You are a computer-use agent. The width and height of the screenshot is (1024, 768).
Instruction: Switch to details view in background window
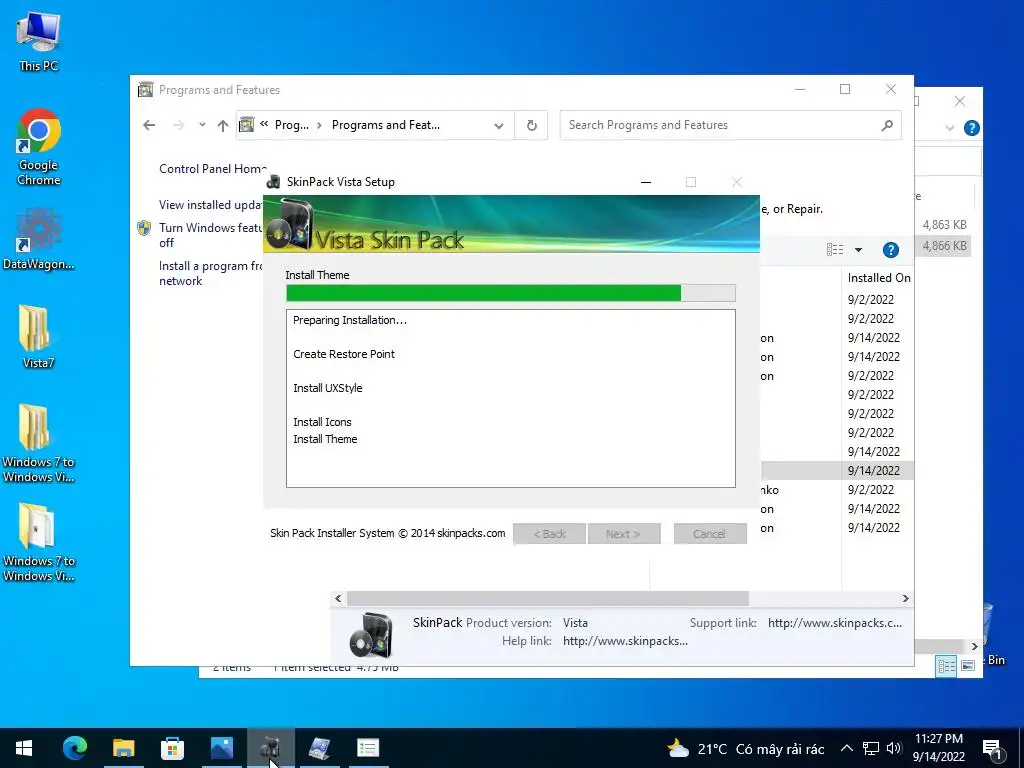(x=946, y=665)
